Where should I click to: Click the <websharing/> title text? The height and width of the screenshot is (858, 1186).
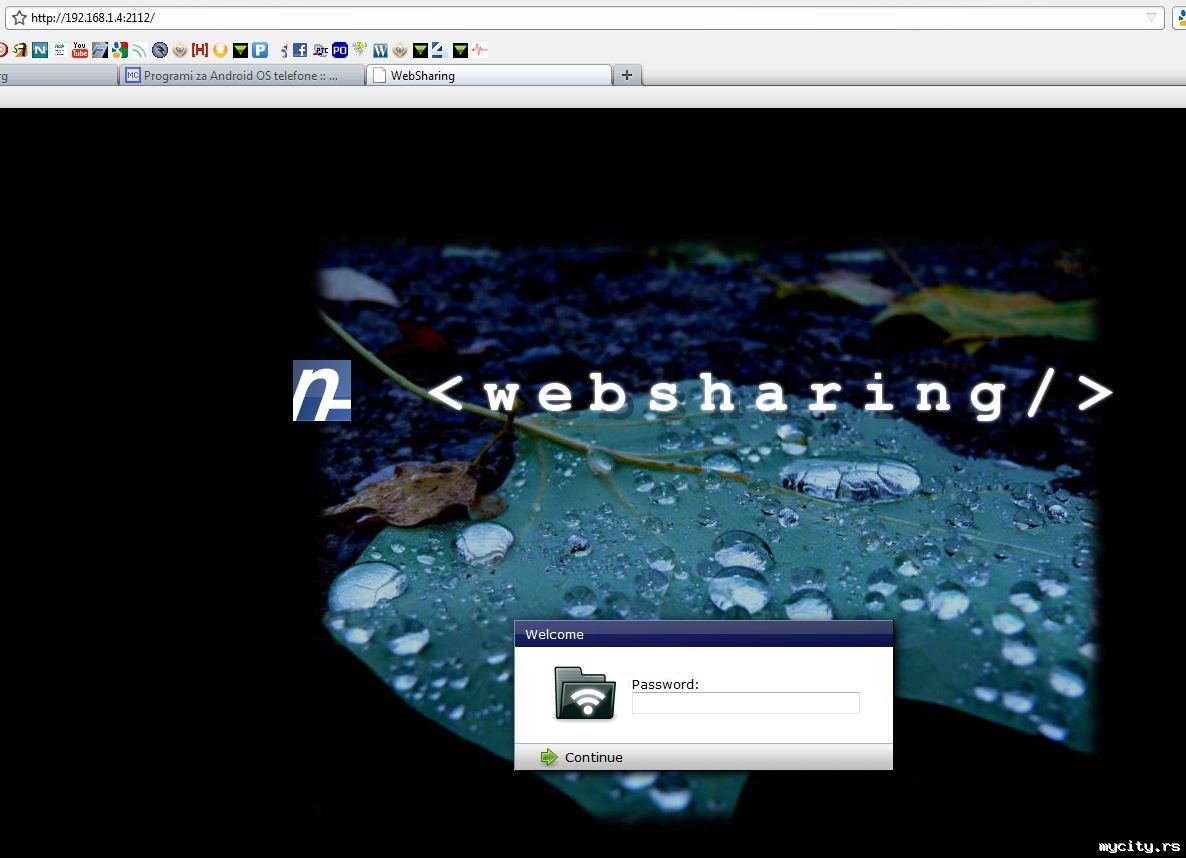tap(770, 393)
